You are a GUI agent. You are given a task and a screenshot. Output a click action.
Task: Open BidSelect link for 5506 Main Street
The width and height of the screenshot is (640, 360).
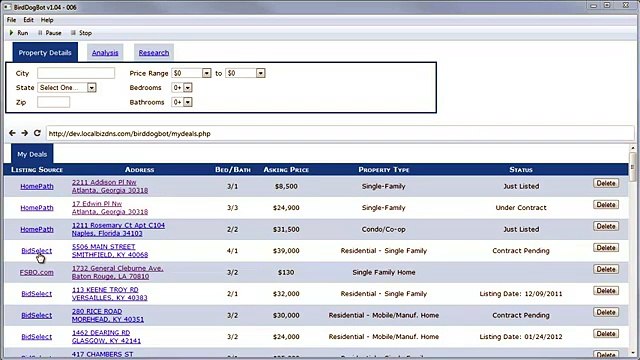(36, 251)
